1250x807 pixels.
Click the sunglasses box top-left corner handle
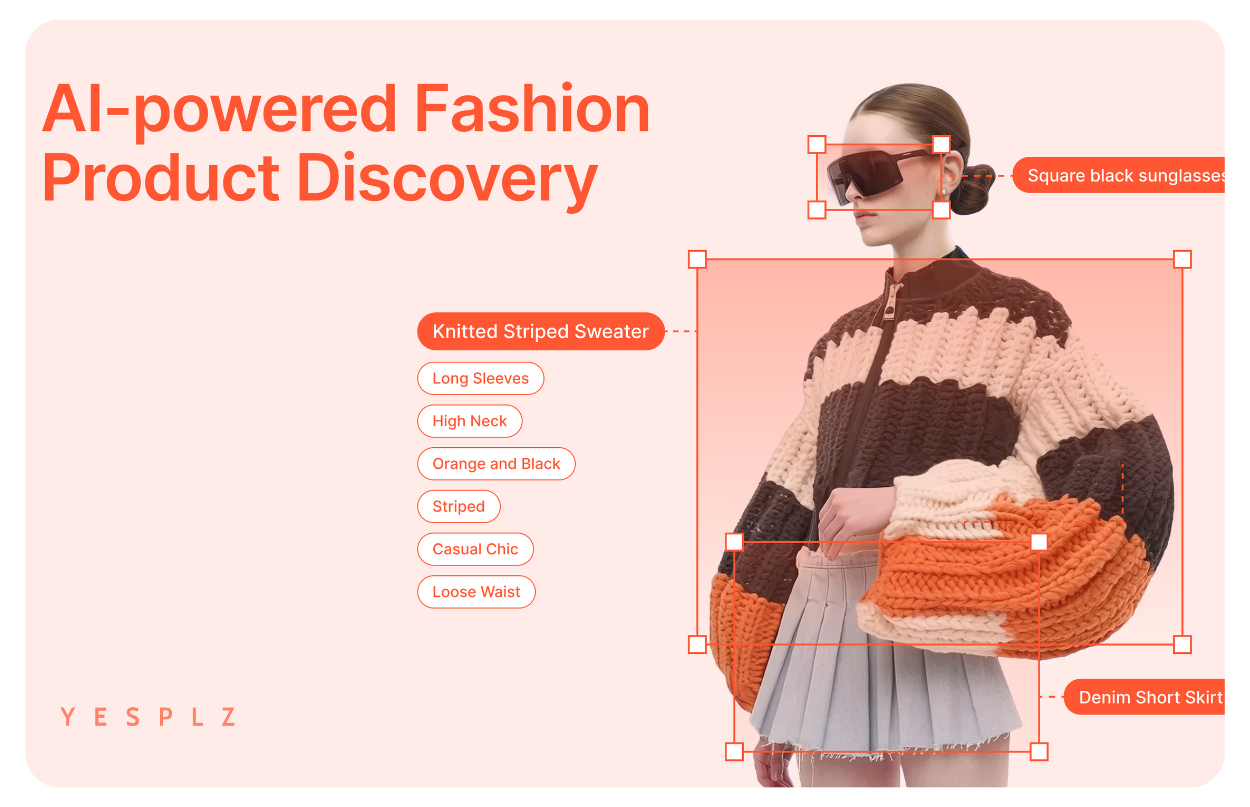coord(817,145)
